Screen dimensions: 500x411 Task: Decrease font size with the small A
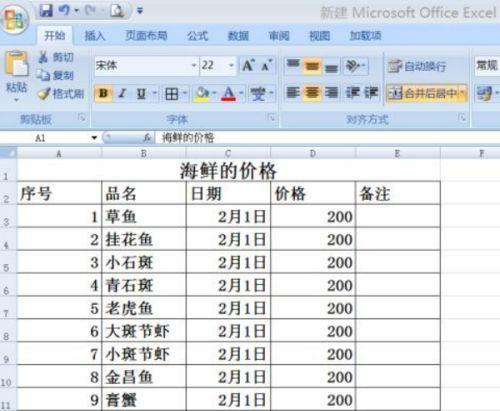tap(267, 66)
